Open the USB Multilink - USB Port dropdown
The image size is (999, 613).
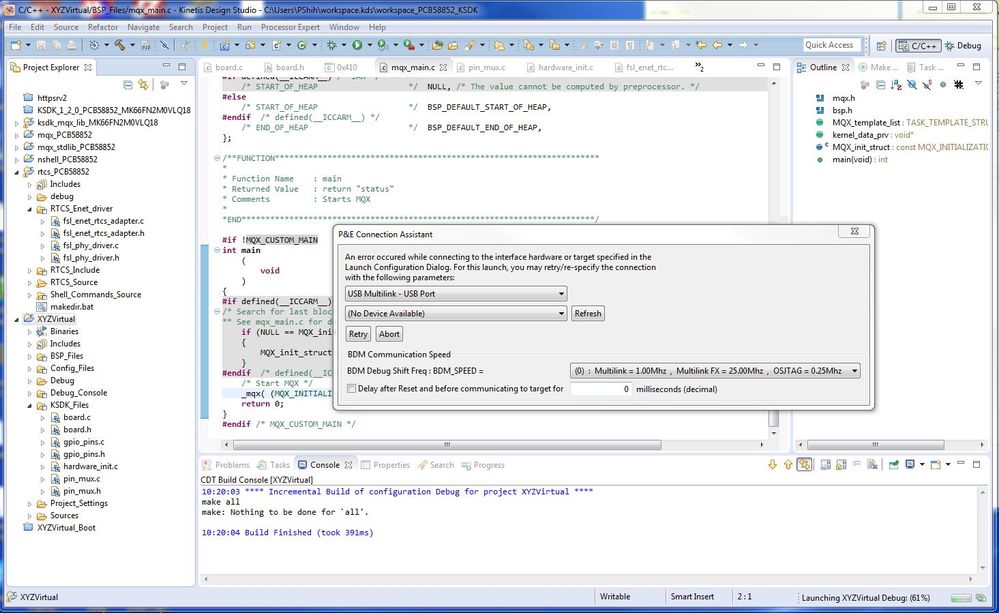pos(456,294)
